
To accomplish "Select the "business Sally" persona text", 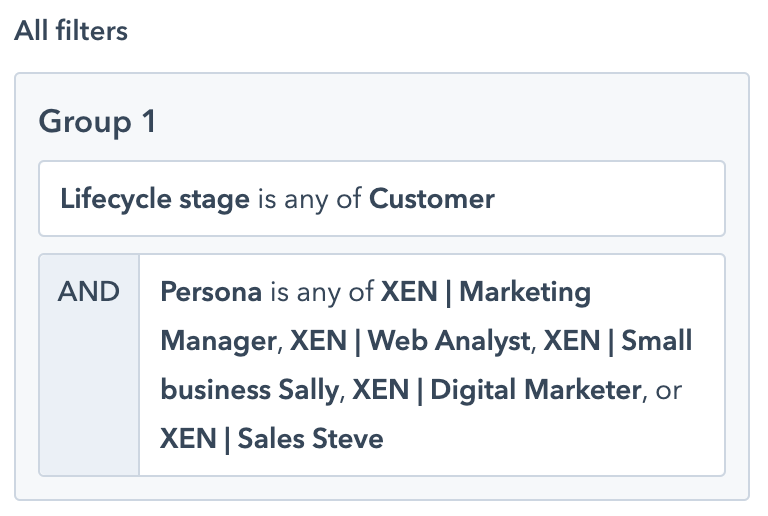I will (248, 390).
